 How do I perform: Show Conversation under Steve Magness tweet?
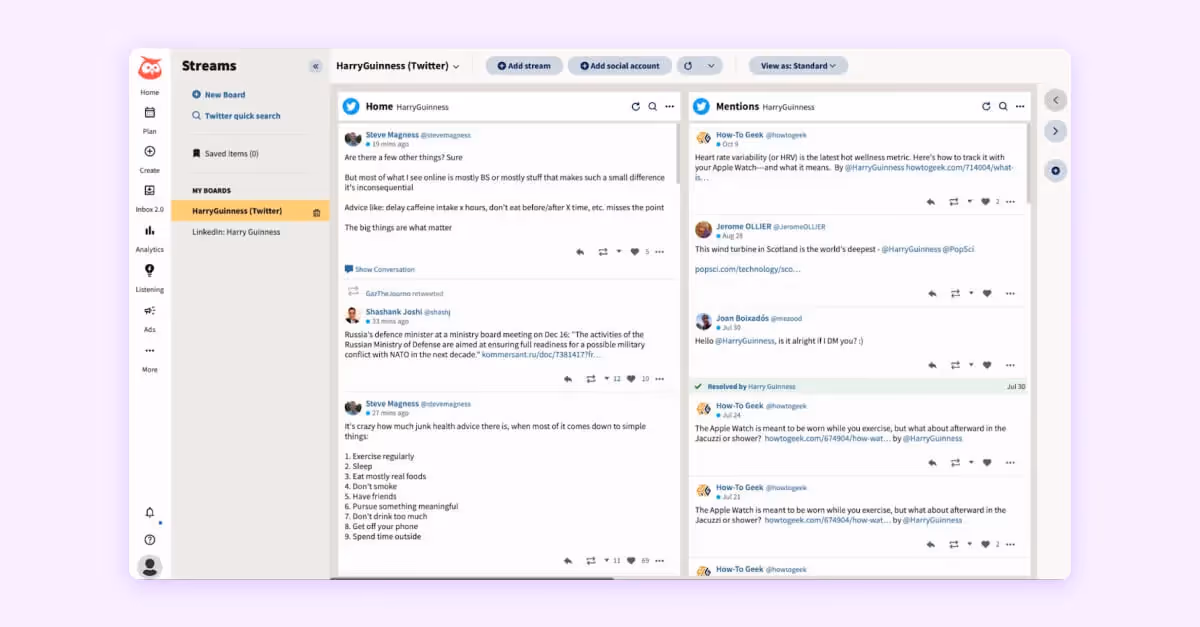[x=379, y=269]
